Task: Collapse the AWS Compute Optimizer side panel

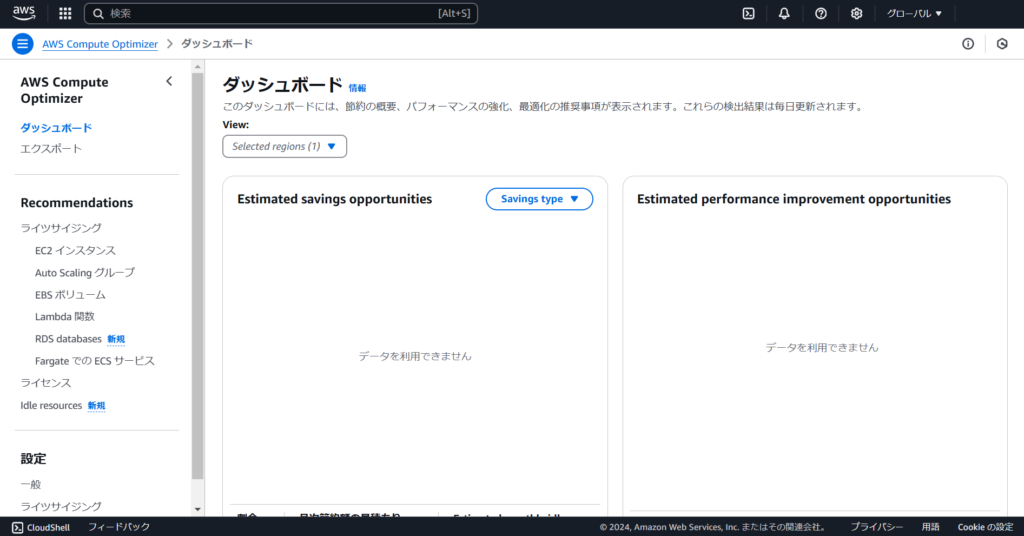Action: pos(169,82)
